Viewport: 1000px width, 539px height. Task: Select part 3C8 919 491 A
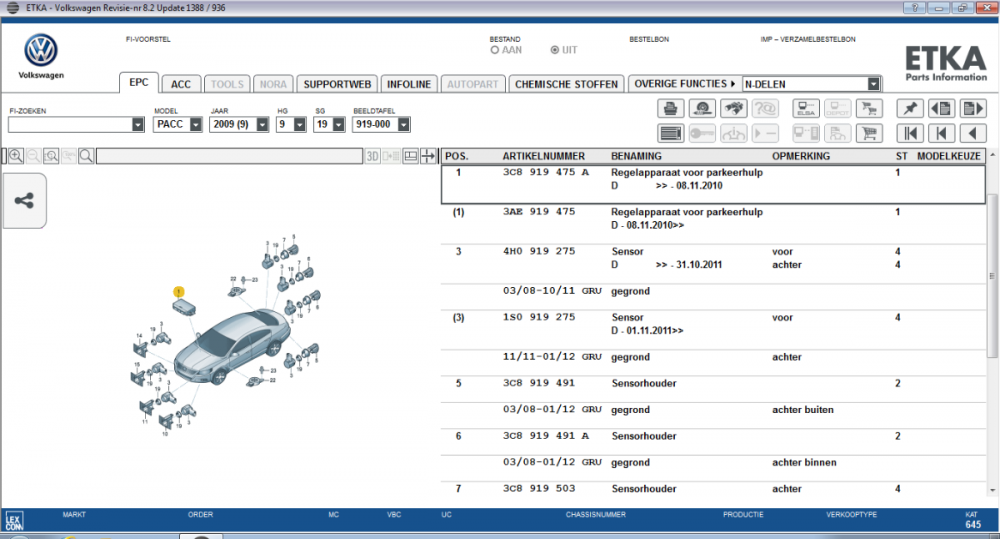pos(713,442)
